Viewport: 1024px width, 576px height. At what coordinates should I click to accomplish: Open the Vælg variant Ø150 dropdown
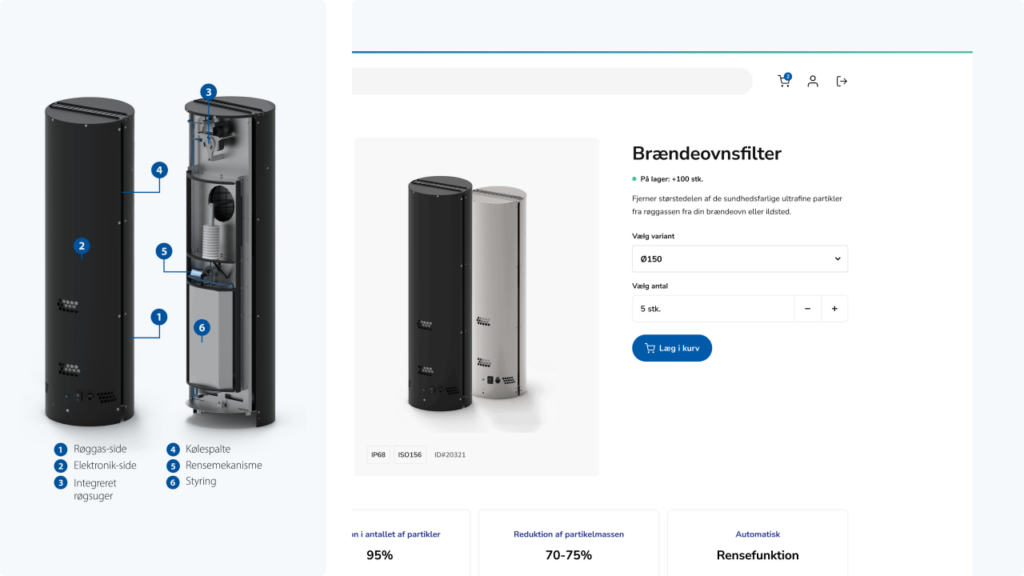pyautogui.click(x=740, y=259)
